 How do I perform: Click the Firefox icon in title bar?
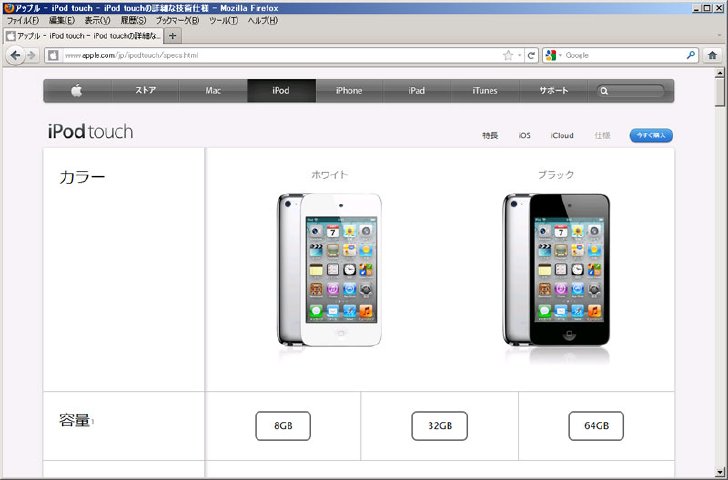[8, 8]
